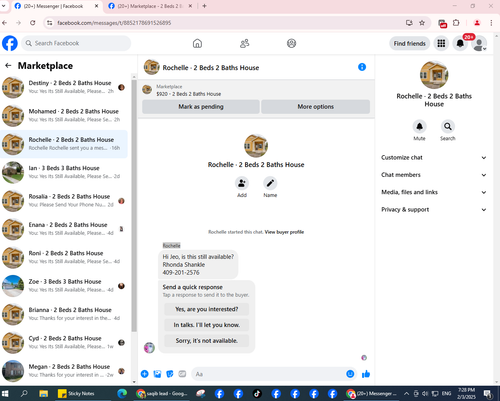The height and width of the screenshot is (401, 500).
Task: Mute the Rochelle conversation
Action: coord(419,126)
